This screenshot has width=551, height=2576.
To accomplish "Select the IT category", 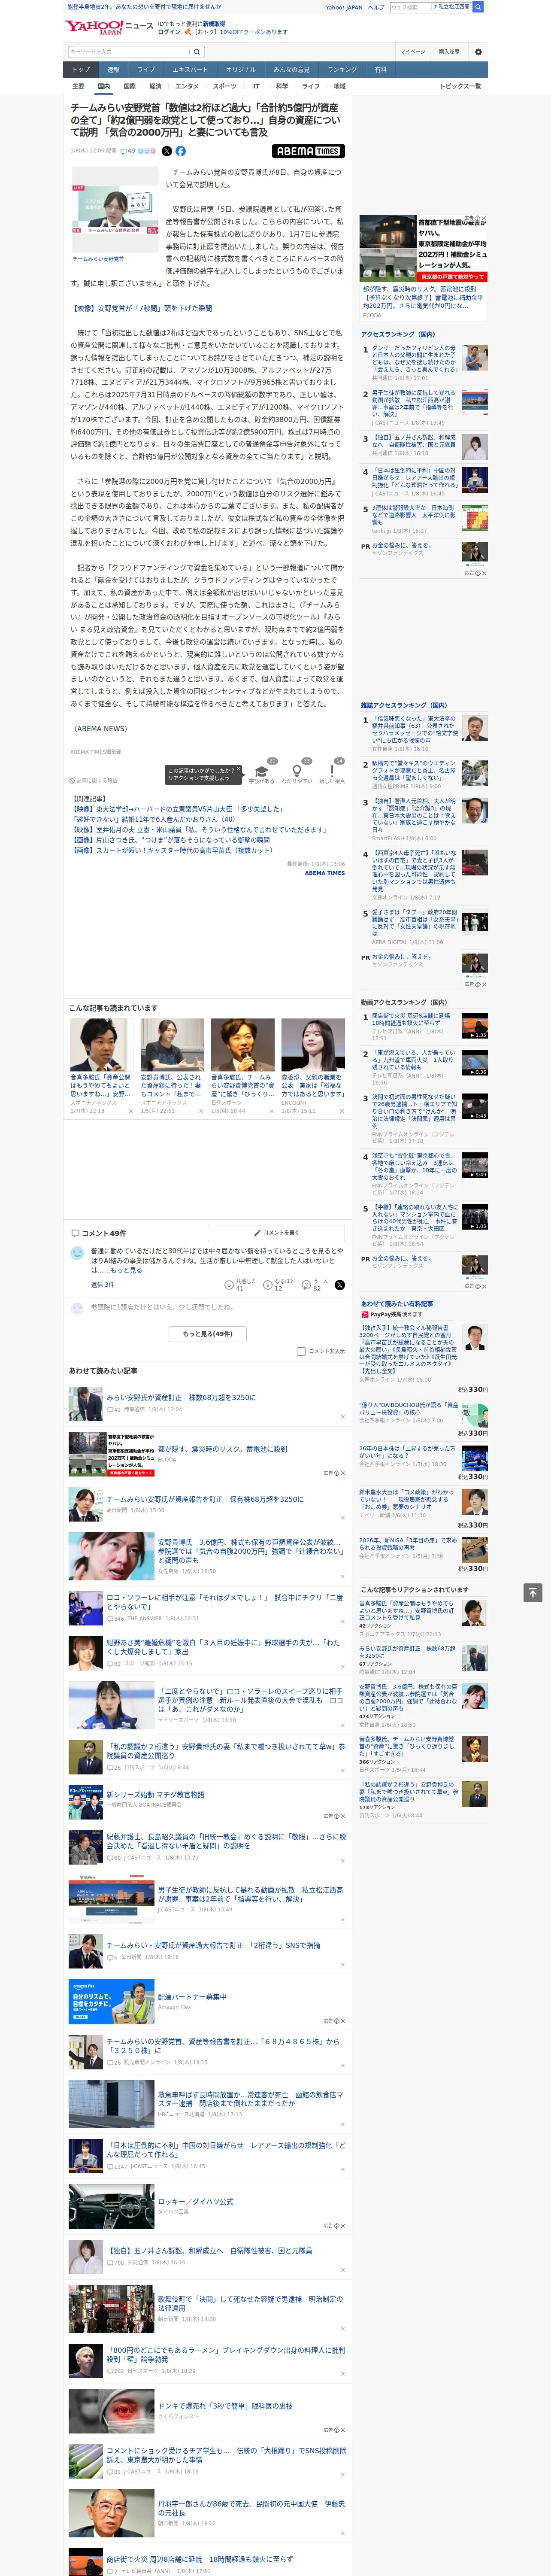I will coord(256,87).
